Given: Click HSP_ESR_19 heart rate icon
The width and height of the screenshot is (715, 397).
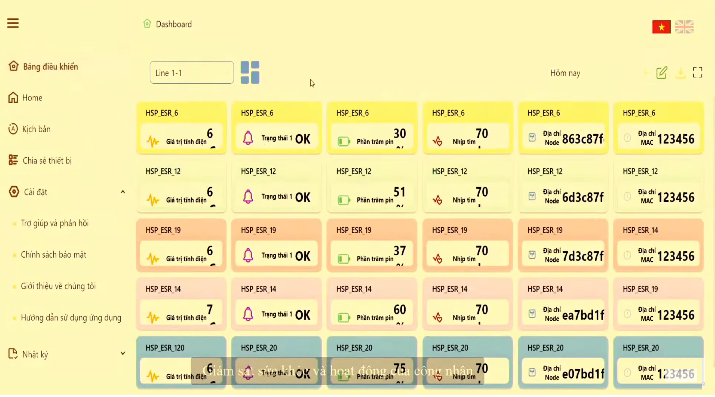Looking at the screenshot, I should (438, 258).
